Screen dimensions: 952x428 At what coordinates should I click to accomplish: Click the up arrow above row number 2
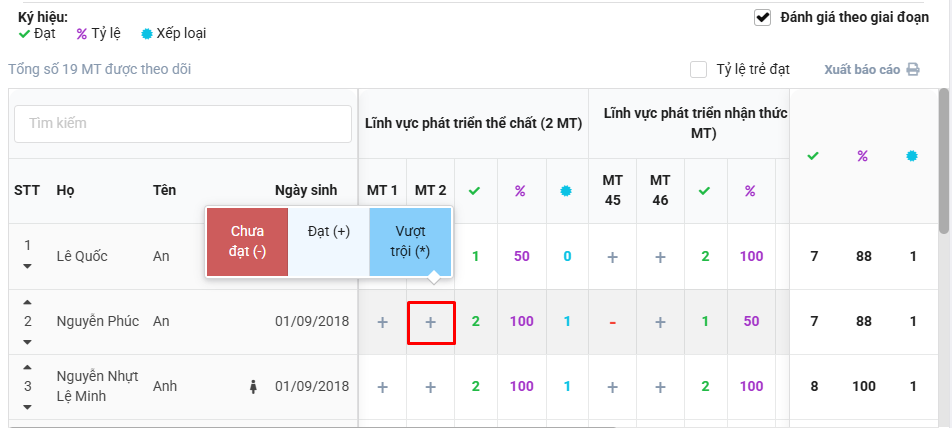pyautogui.click(x=28, y=303)
